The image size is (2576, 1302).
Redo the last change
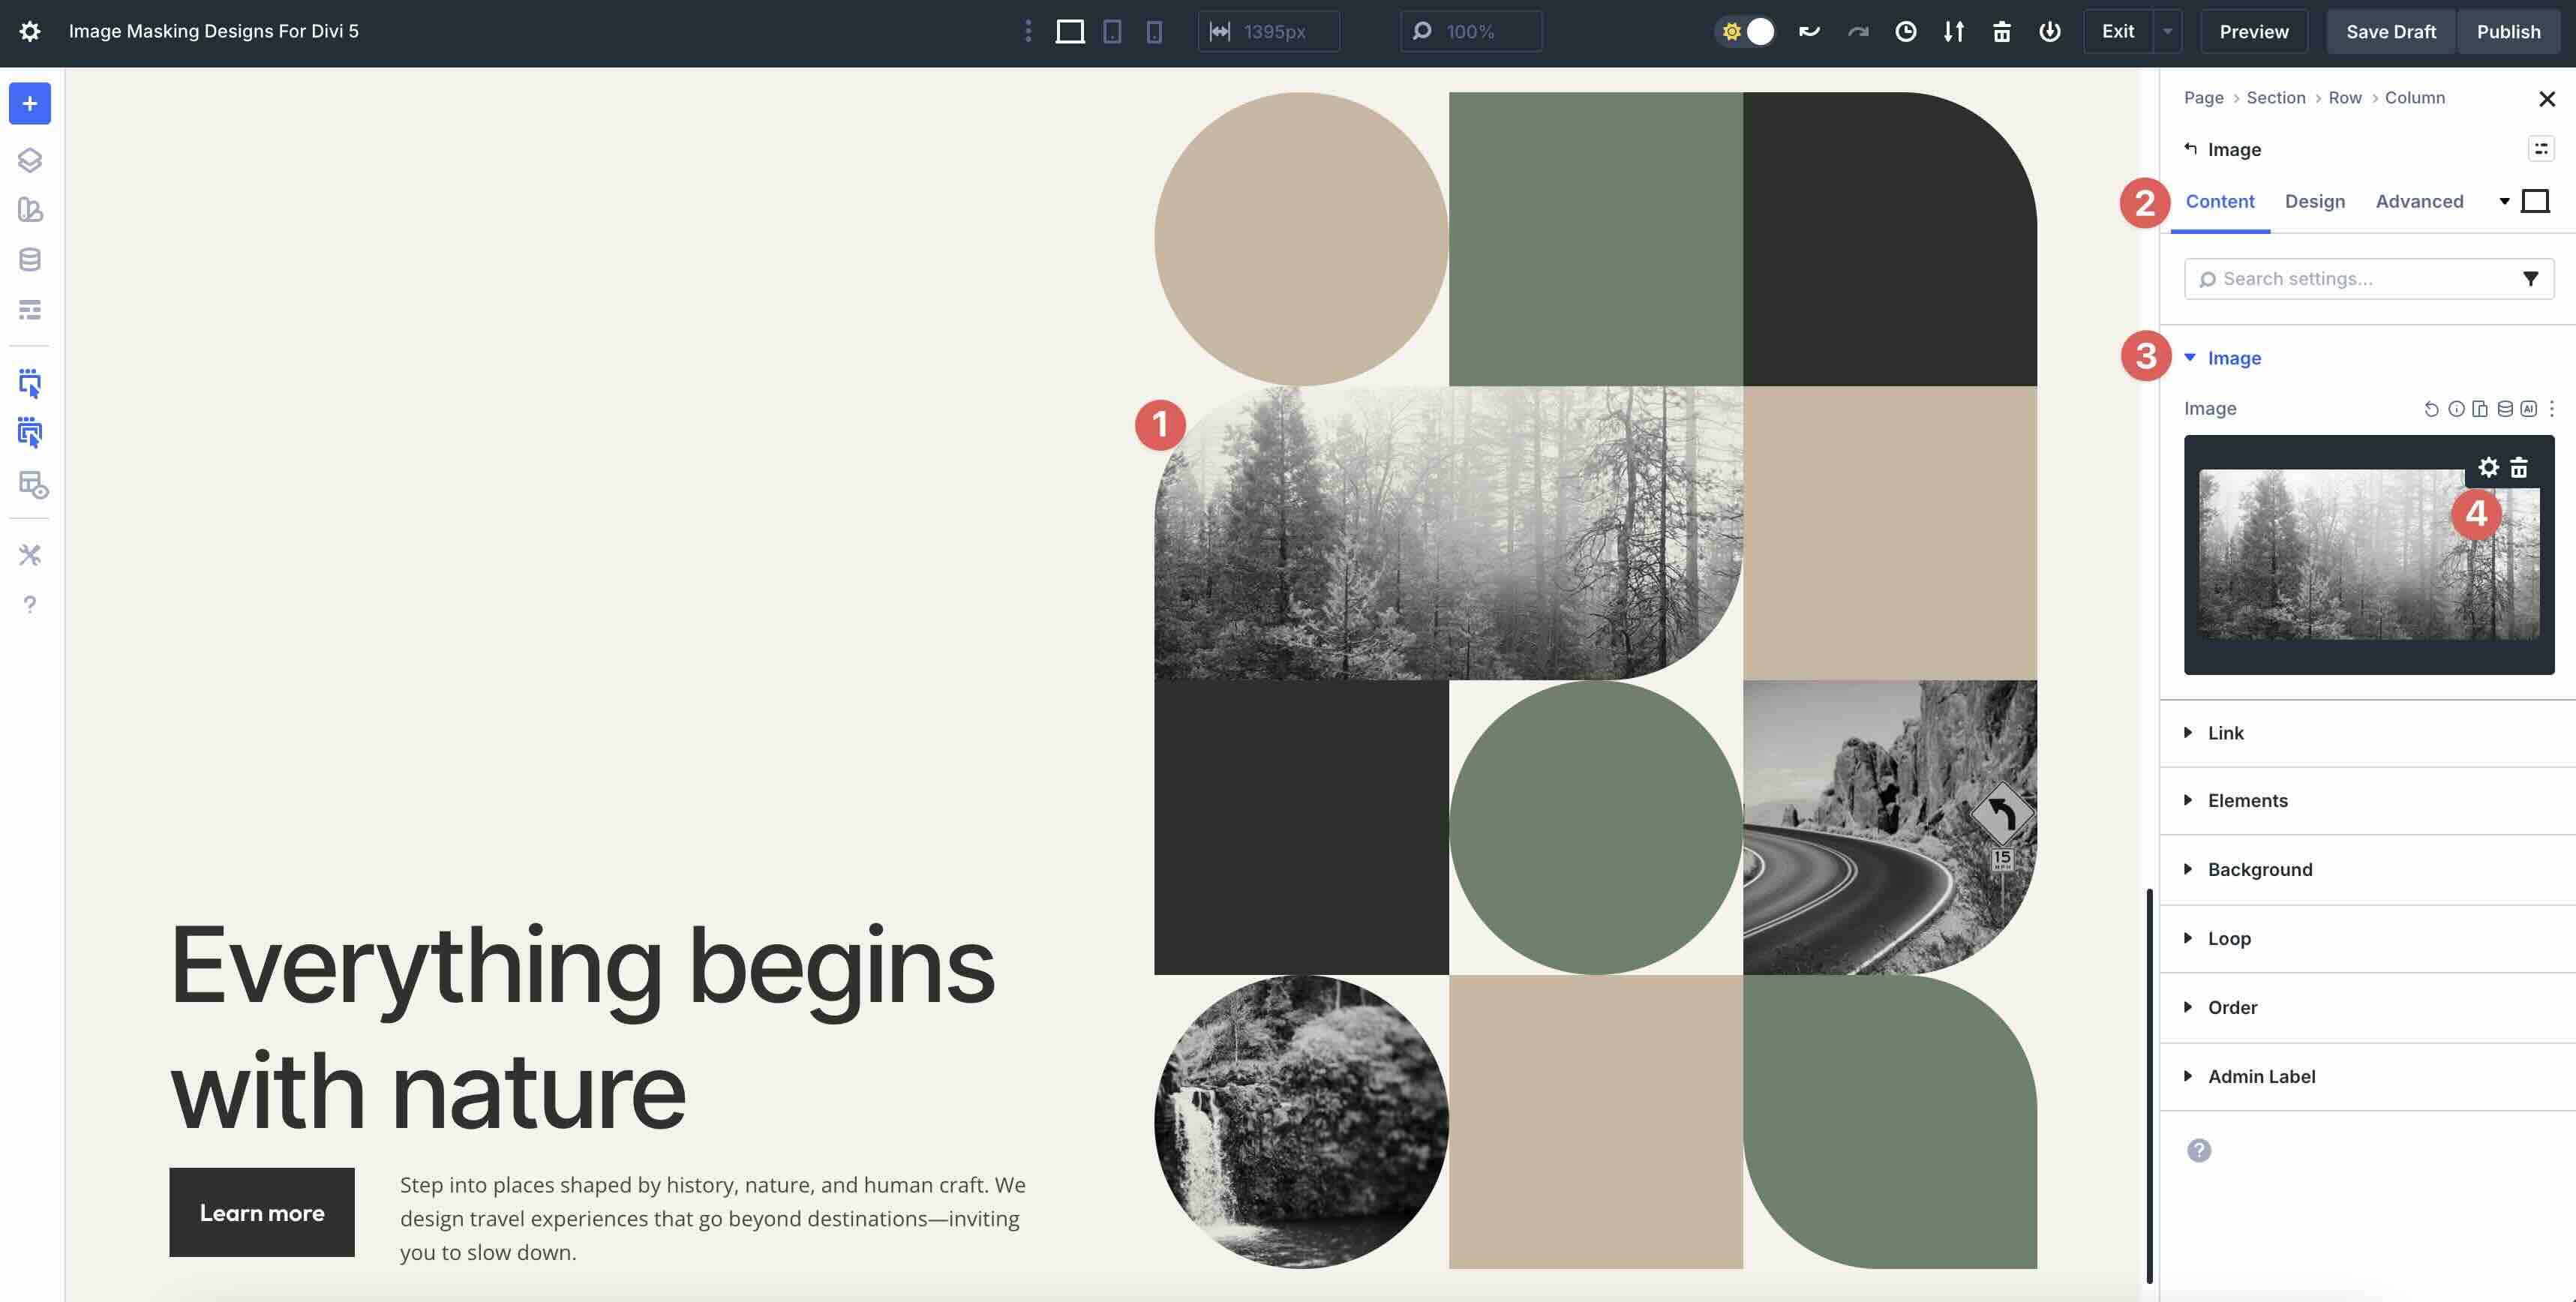(x=1857, y=31)
